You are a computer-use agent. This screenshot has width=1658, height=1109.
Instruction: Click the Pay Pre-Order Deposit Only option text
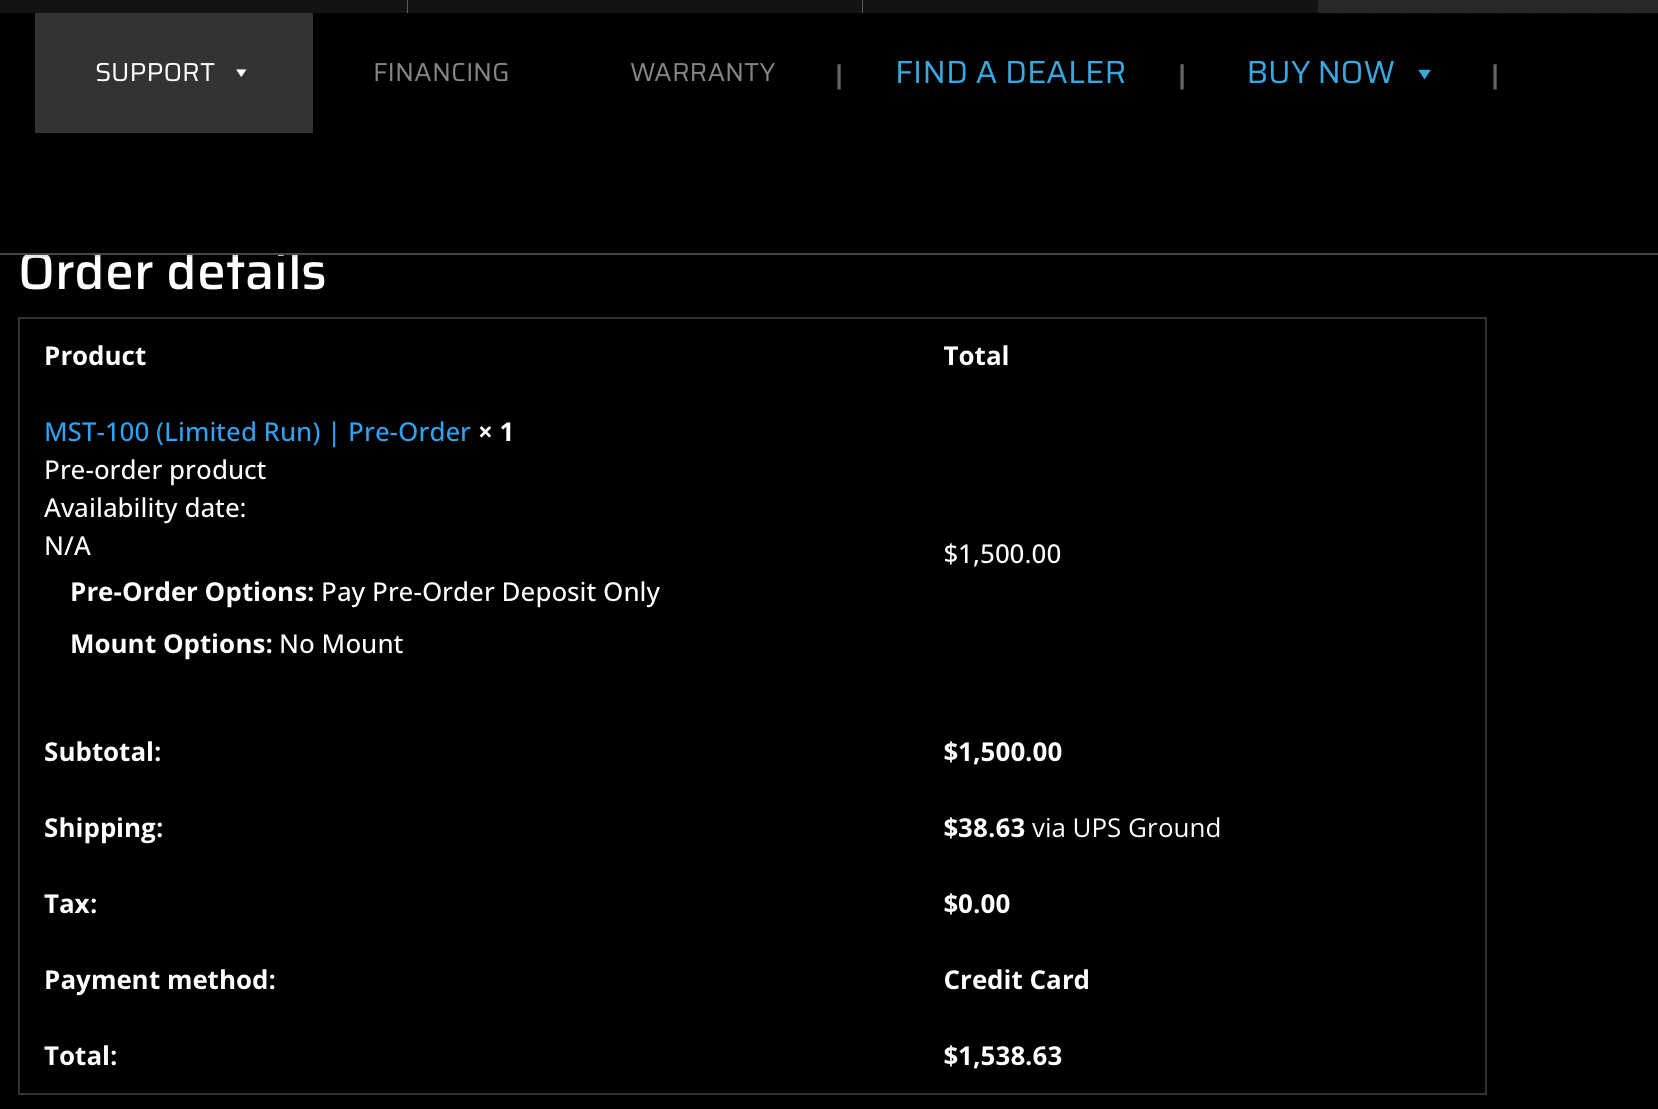[490, 592]
